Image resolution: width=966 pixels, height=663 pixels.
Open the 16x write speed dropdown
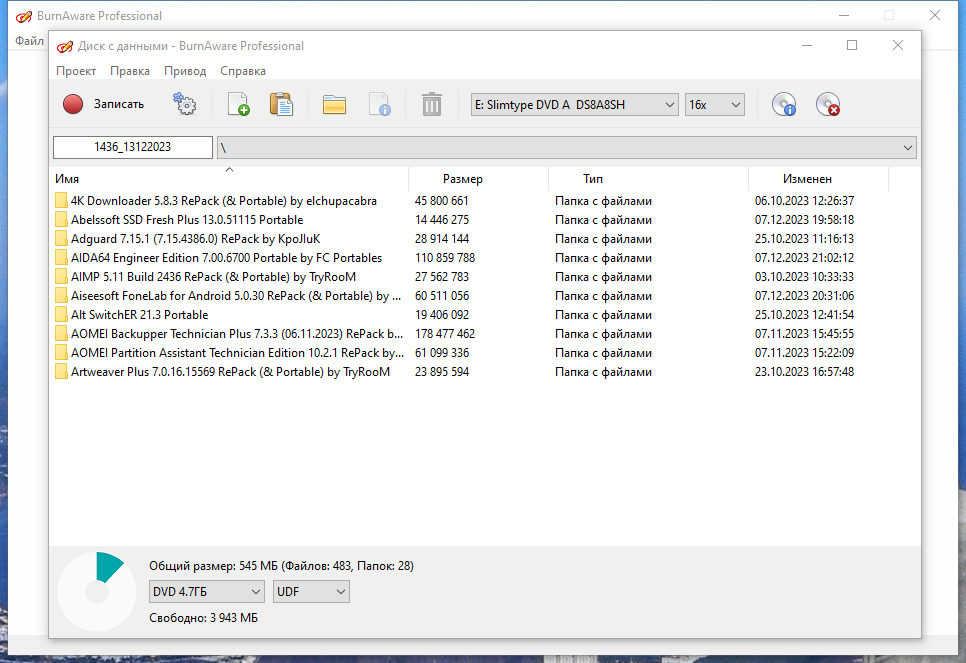tap(715, 105)
